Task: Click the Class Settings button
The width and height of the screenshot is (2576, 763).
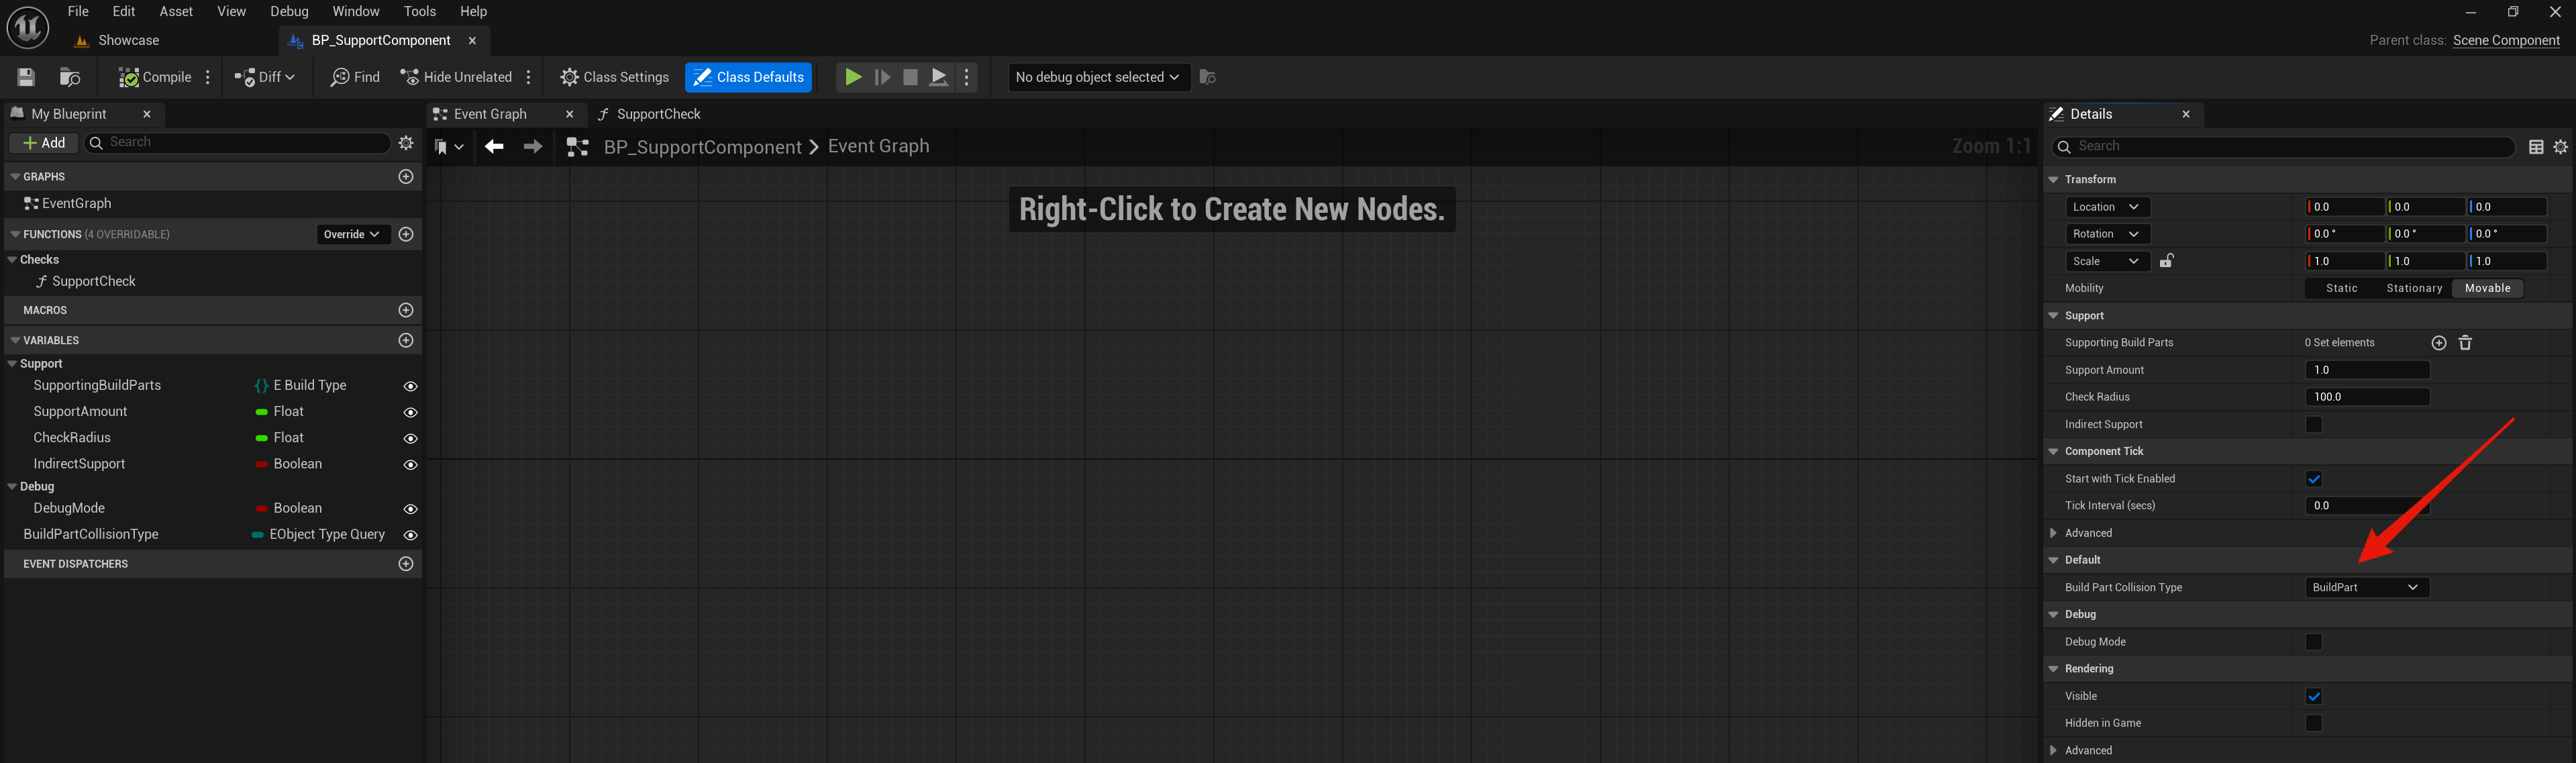Action: [614, 77]
